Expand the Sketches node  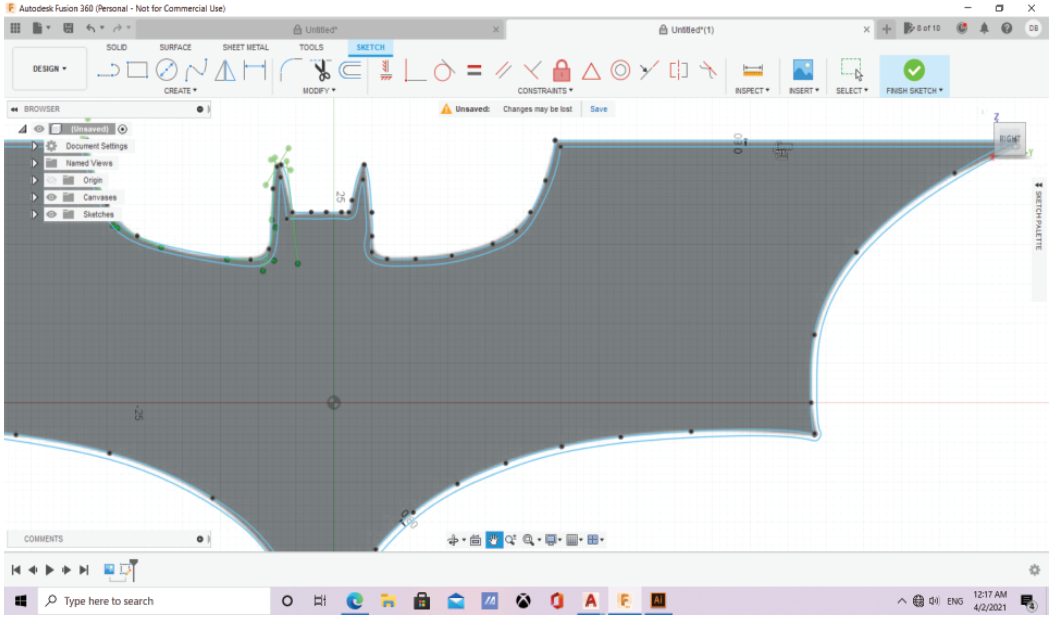coord(35,214)
